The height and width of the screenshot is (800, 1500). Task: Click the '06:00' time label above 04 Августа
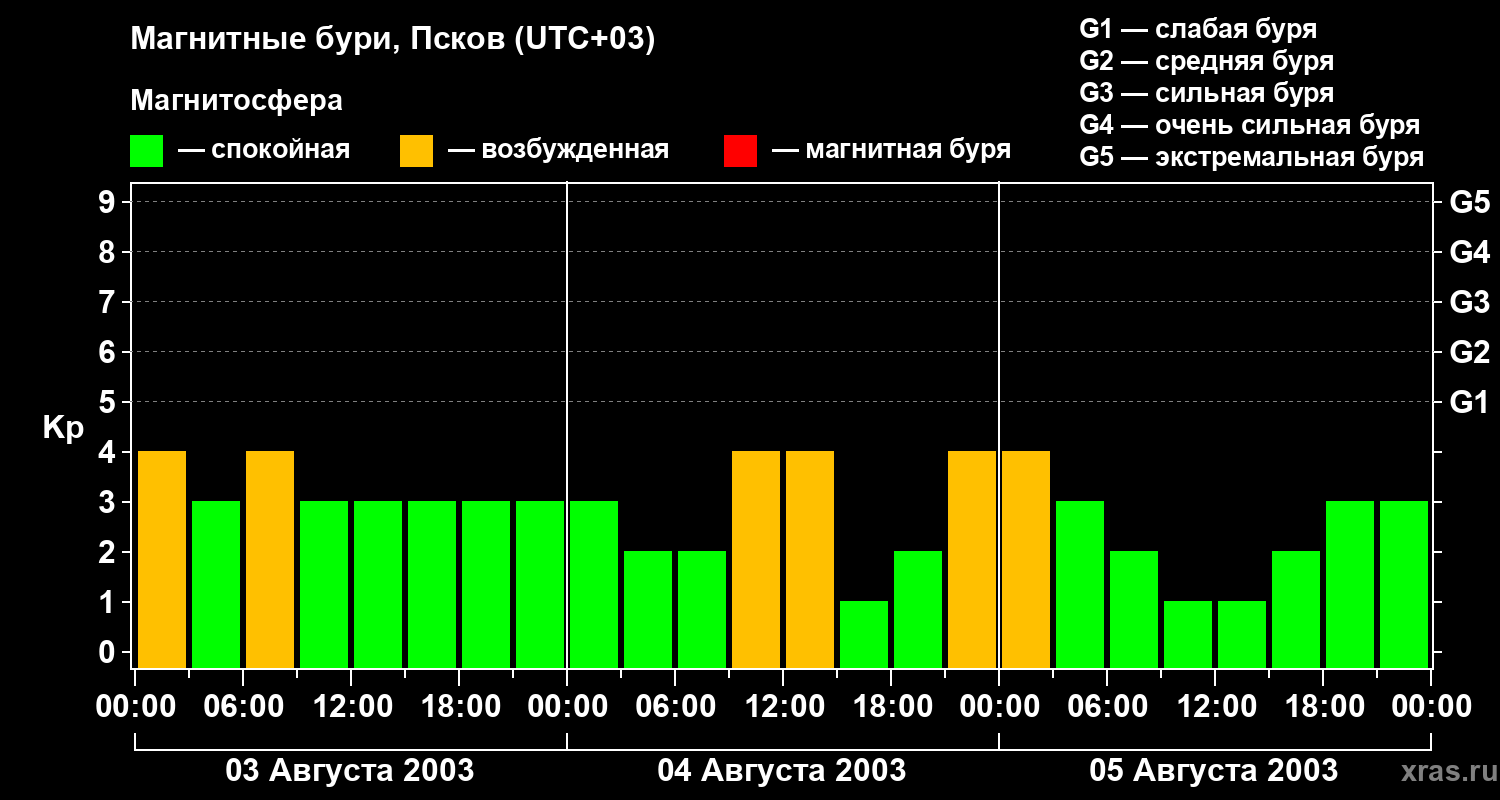click(675, 706)
